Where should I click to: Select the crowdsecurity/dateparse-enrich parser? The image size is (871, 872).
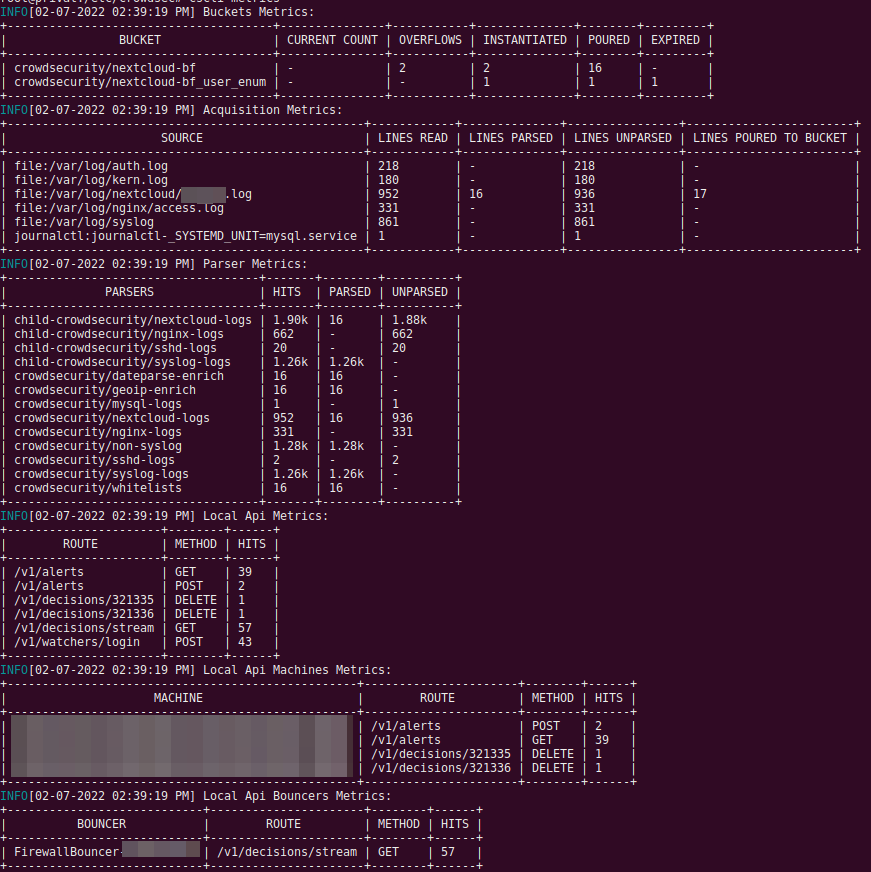point(119,376)
